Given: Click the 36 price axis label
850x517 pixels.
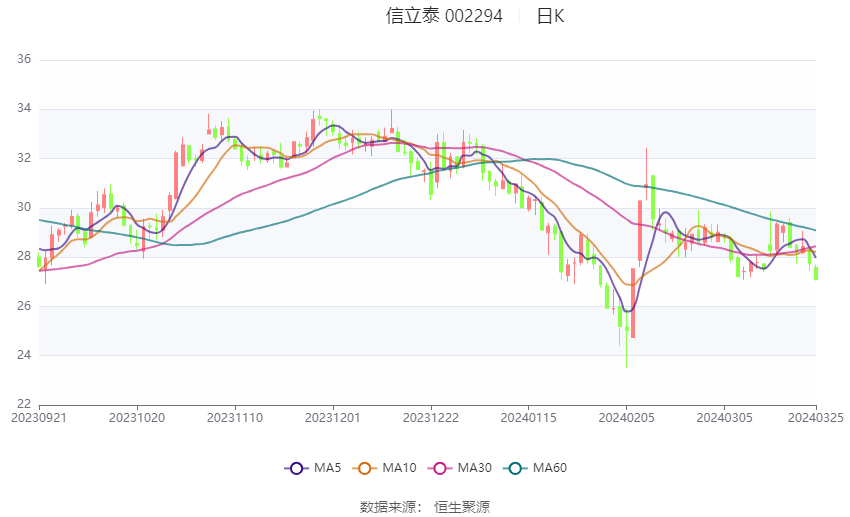Looking at the screenshot, I should [x=24, y=59].
